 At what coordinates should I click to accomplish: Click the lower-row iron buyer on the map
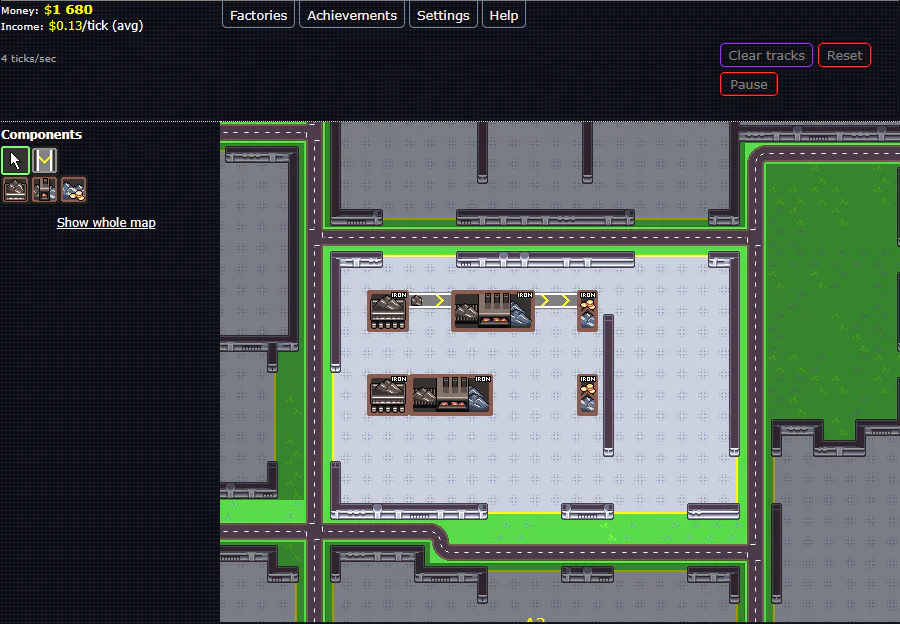coord(388,395)
